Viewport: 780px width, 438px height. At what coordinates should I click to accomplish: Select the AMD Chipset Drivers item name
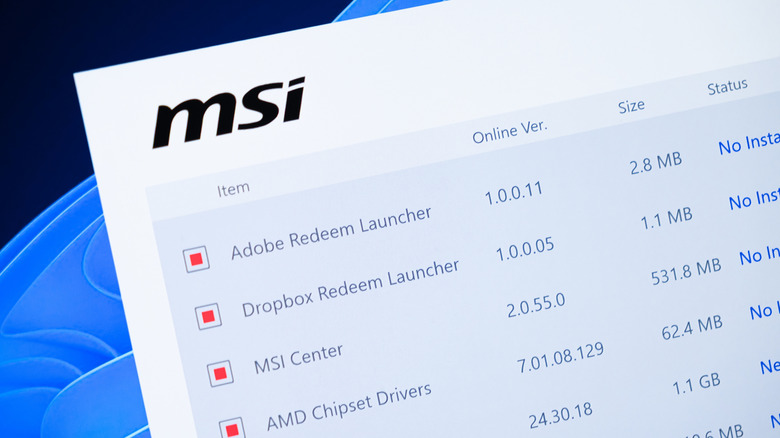tap(349, 407)
